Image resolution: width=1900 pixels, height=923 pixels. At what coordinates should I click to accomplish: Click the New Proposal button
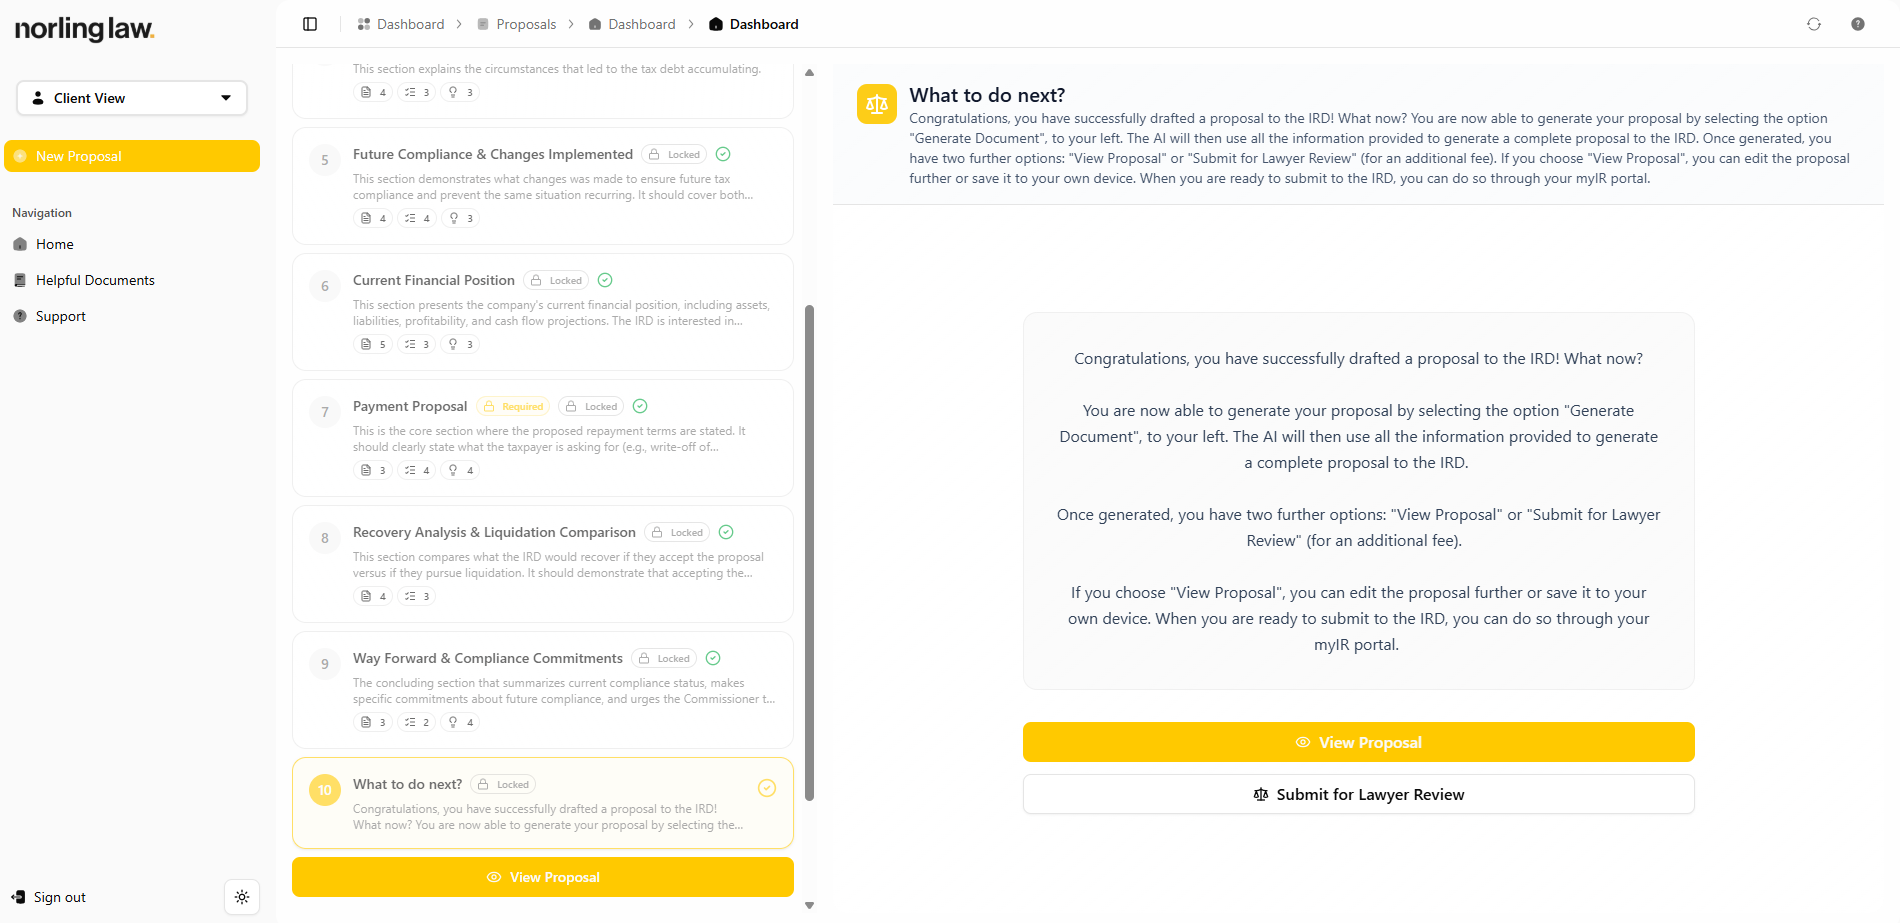pos(132,156)
